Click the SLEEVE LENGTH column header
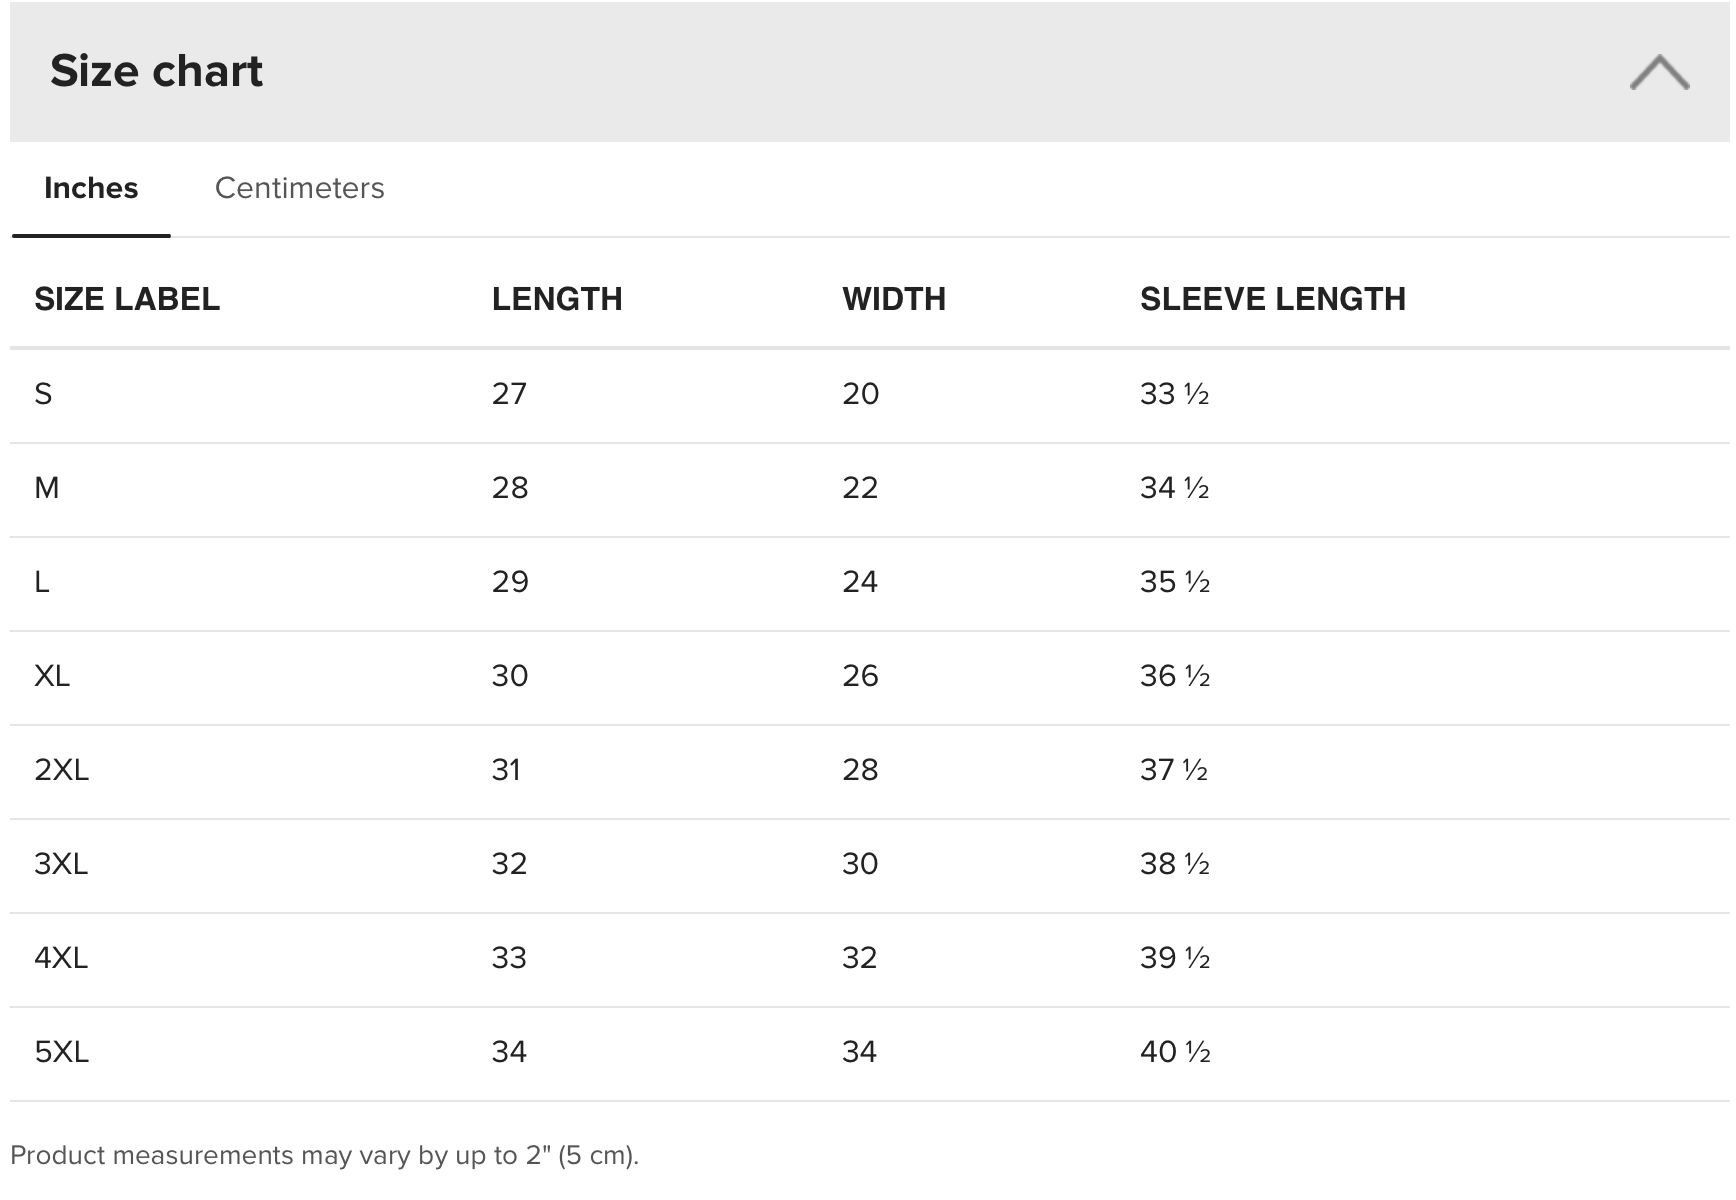 tap(1273, 299)
